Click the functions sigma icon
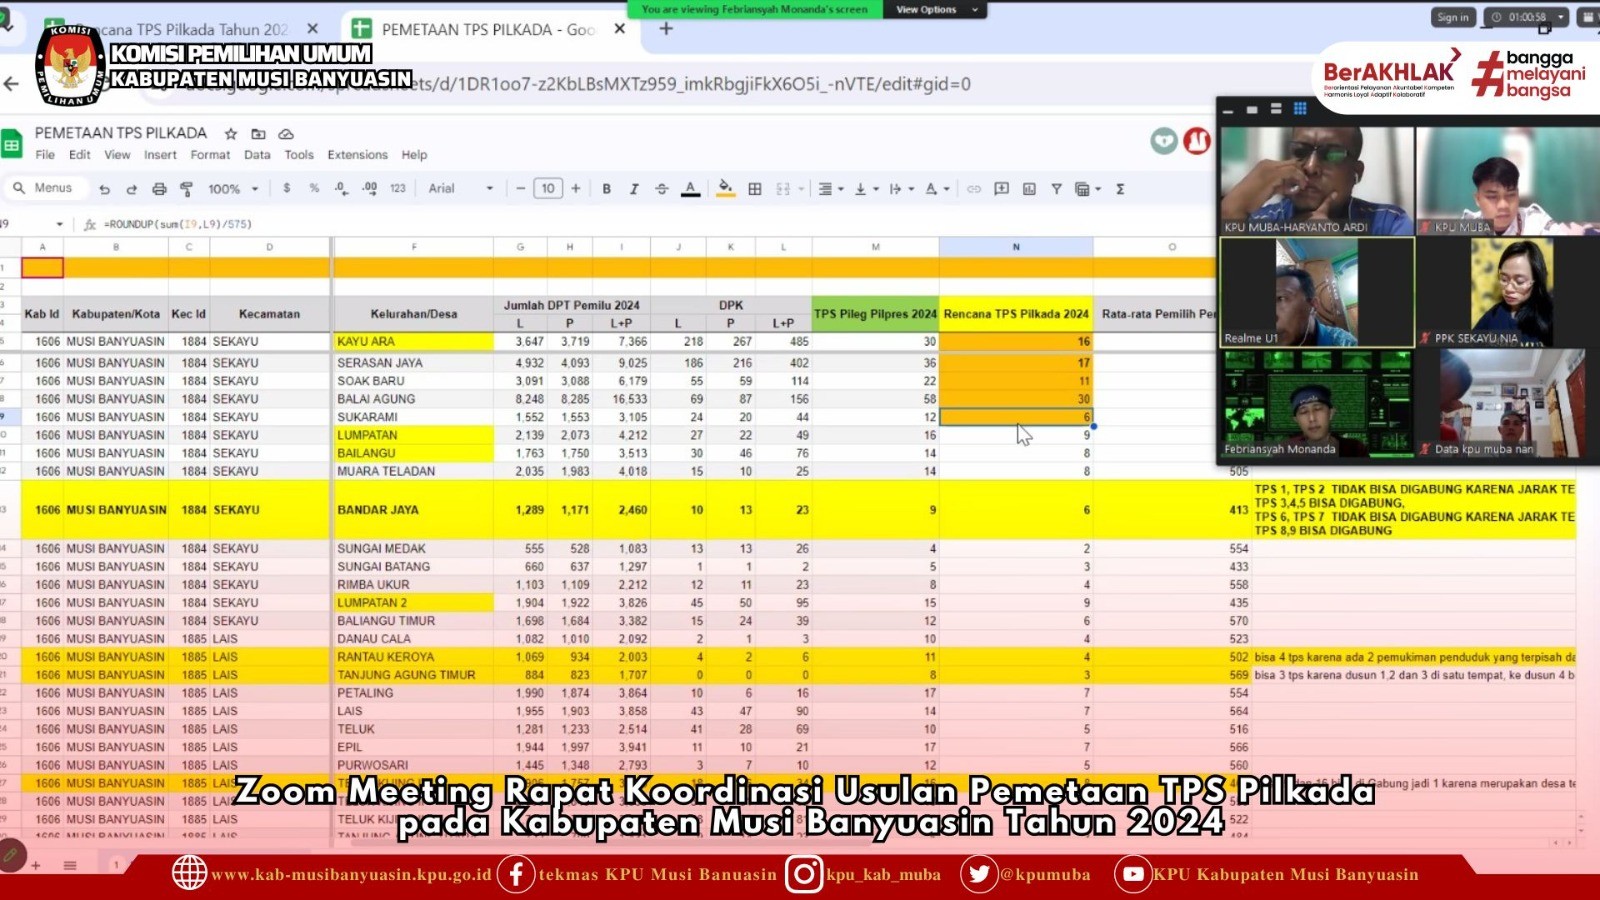 click(x=1120, y=189)
